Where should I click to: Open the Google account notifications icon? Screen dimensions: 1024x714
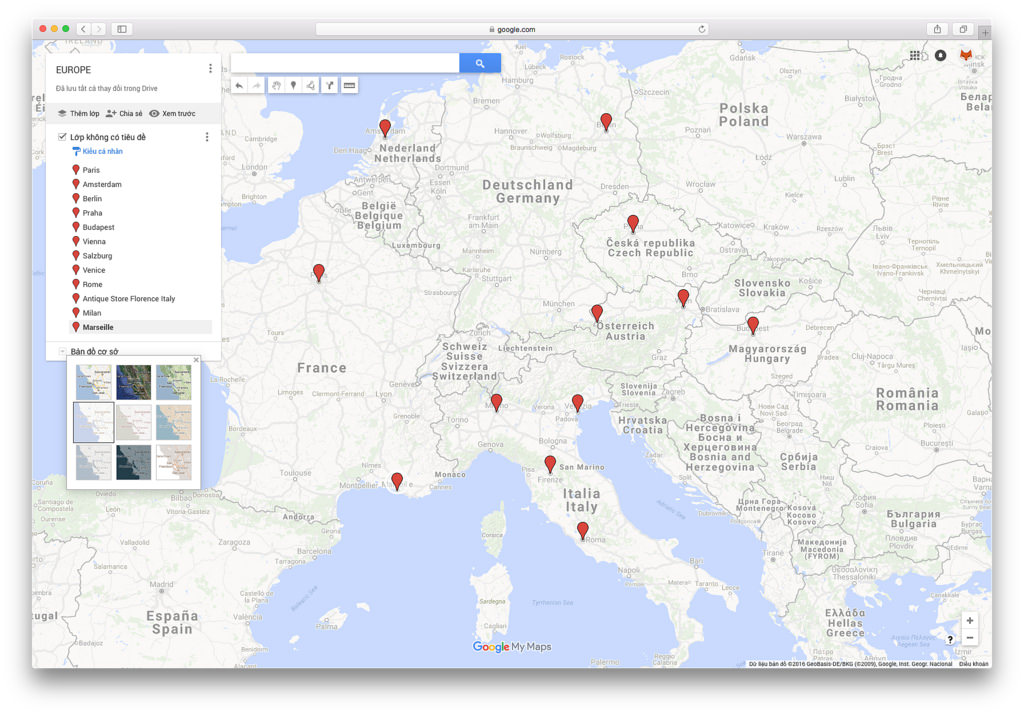click(x=940, y=56)
